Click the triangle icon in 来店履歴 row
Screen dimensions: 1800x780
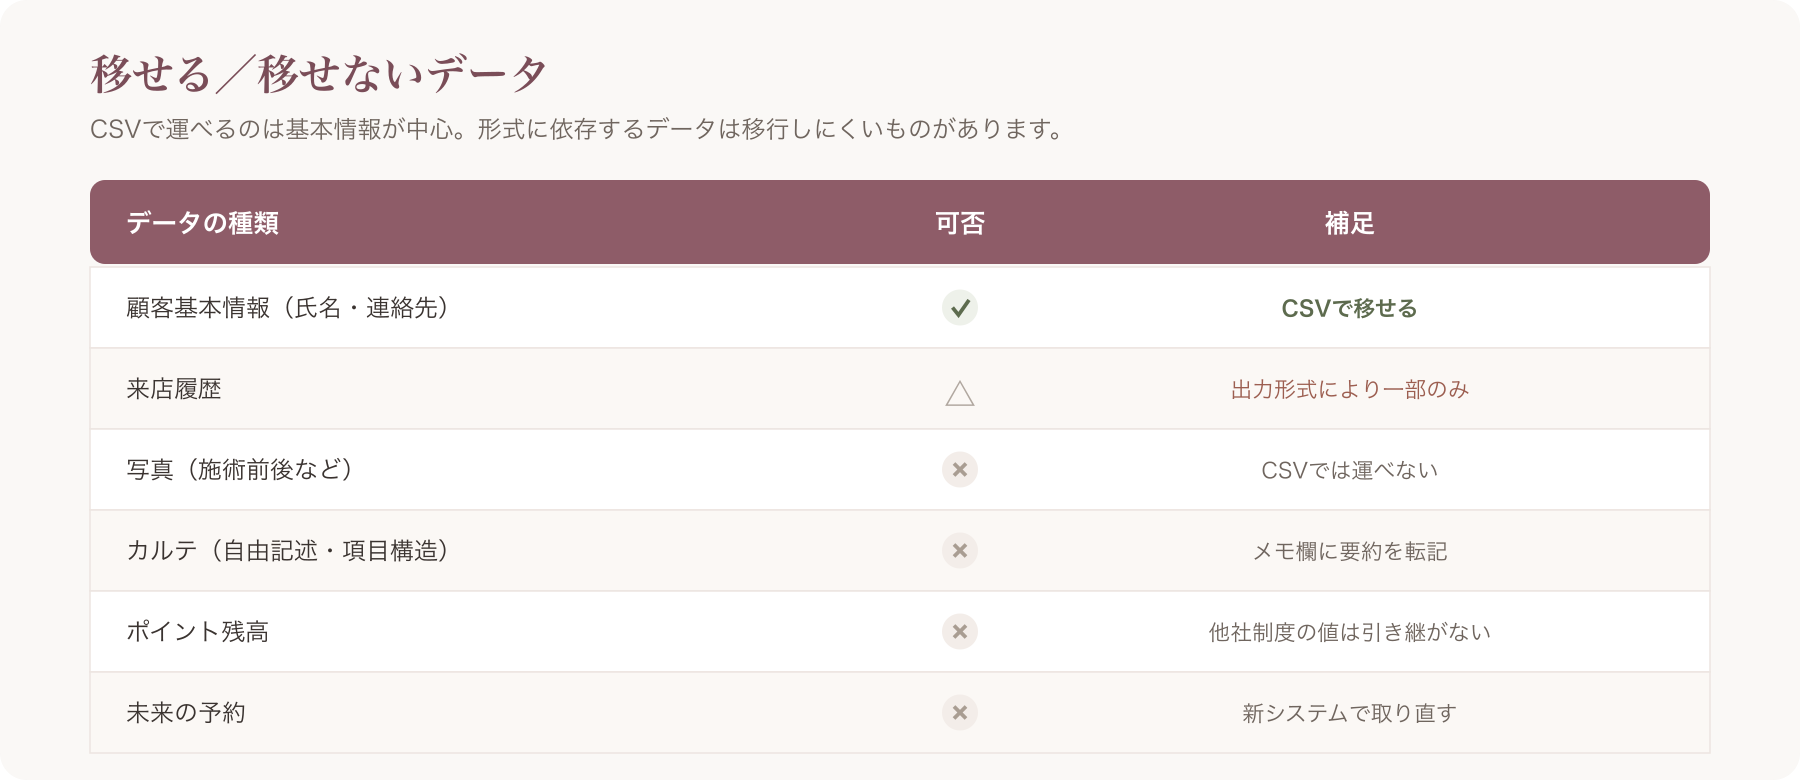point(960,393)
